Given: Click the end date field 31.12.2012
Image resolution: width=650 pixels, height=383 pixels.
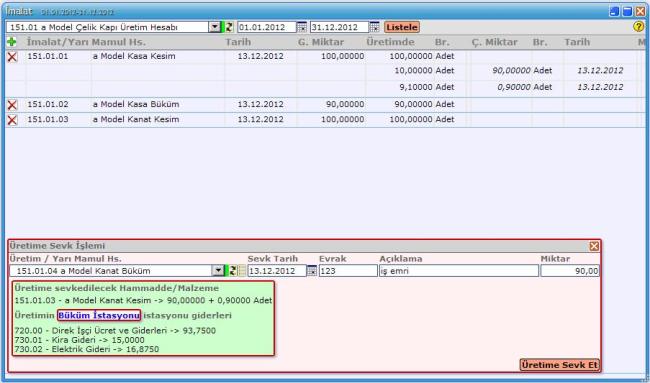Looking at the screenshot, I should [x=340, y=27].
